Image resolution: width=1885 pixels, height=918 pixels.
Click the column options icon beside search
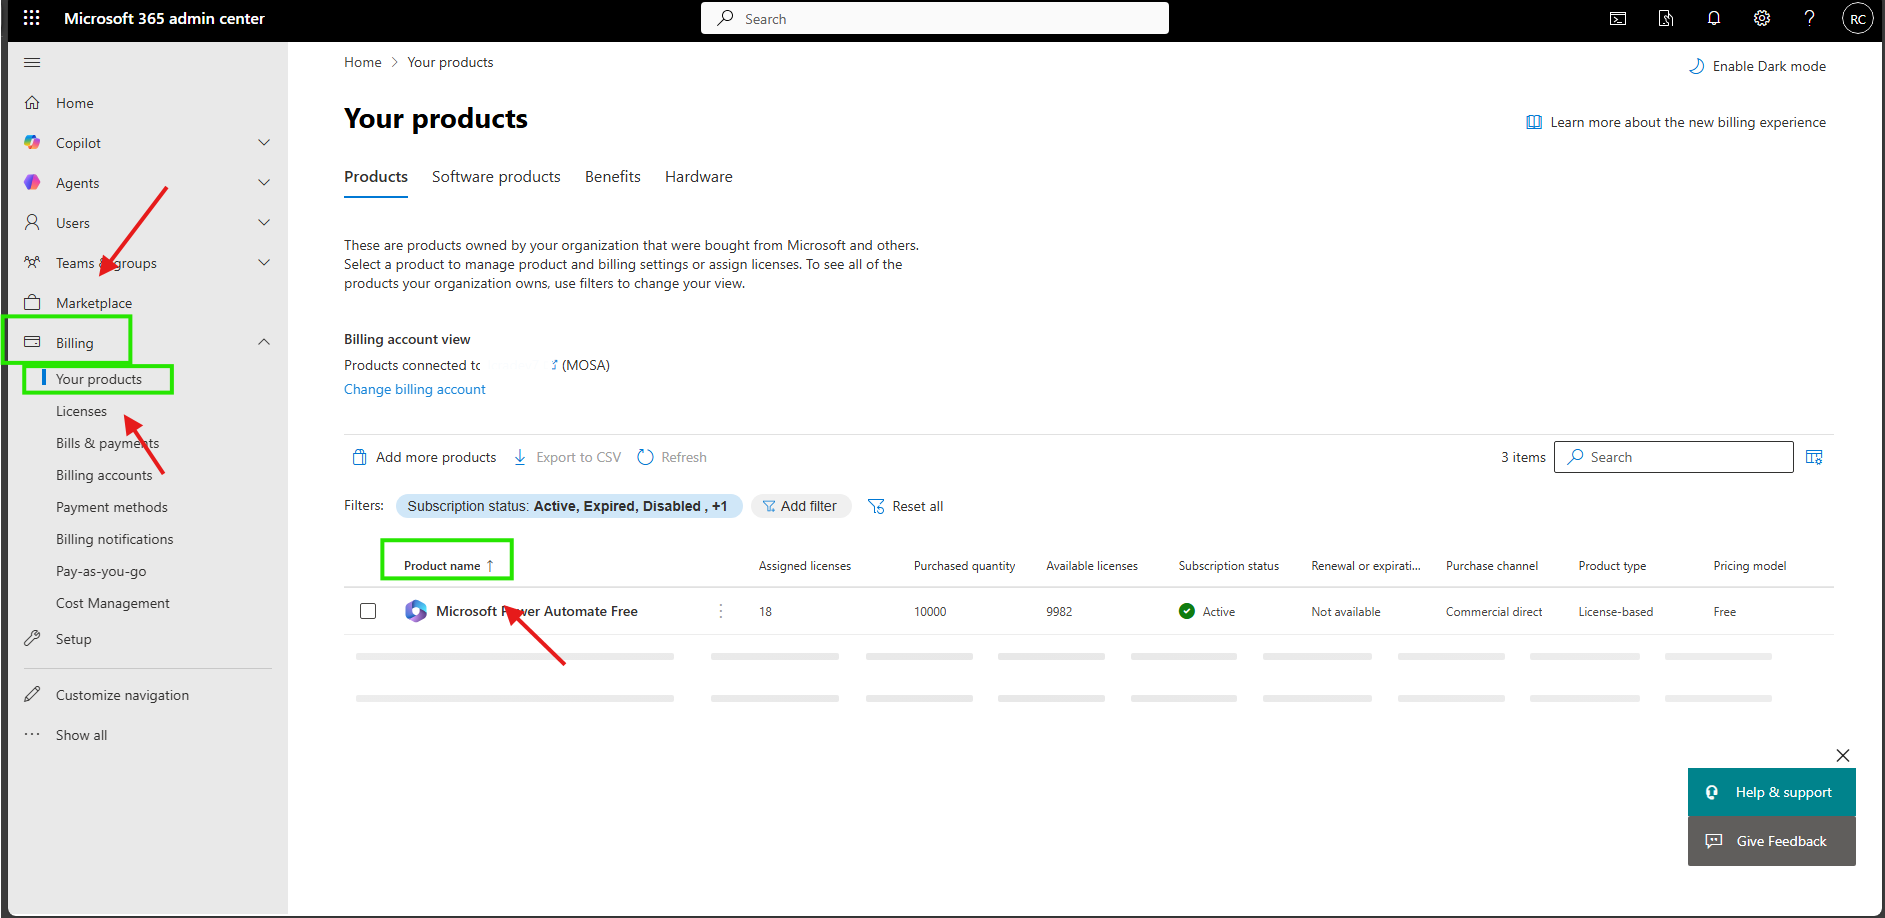[x=1814, y=457]
